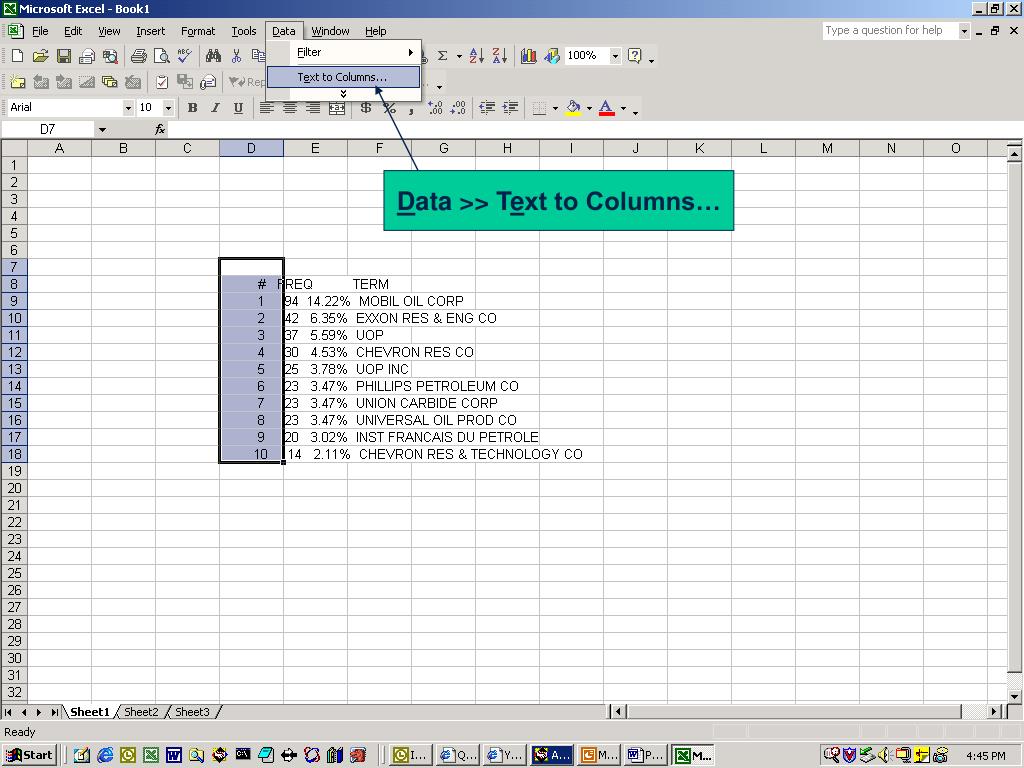The width and height of the screenshot is (1024, 768).
Task: Toggle underline formatting
Action: [x=238, y=108]
